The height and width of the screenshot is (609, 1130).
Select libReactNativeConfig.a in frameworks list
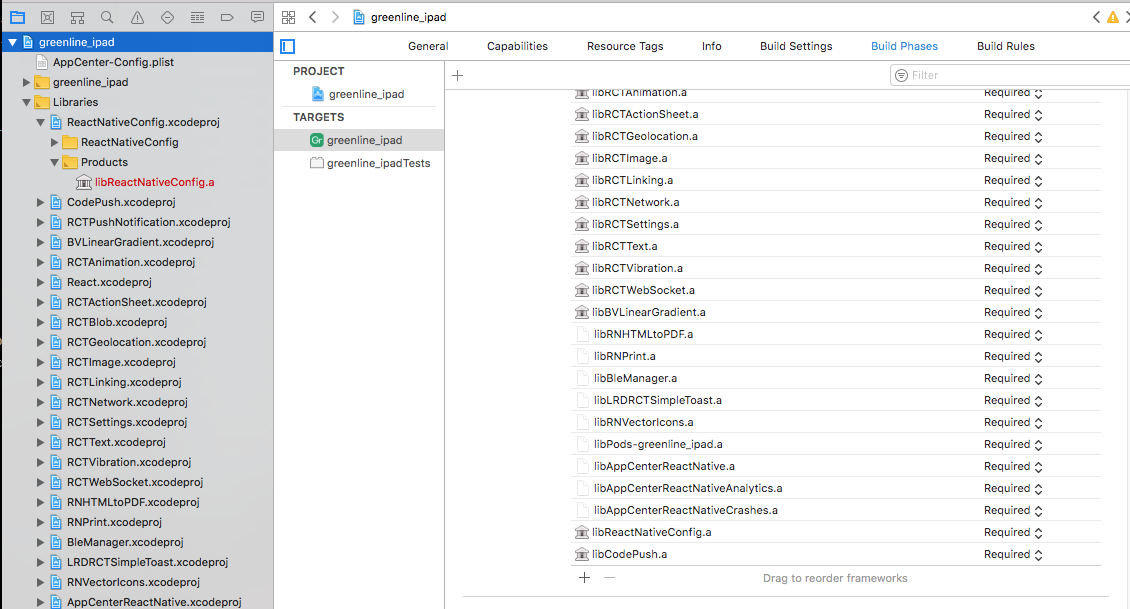click(836, 532)
